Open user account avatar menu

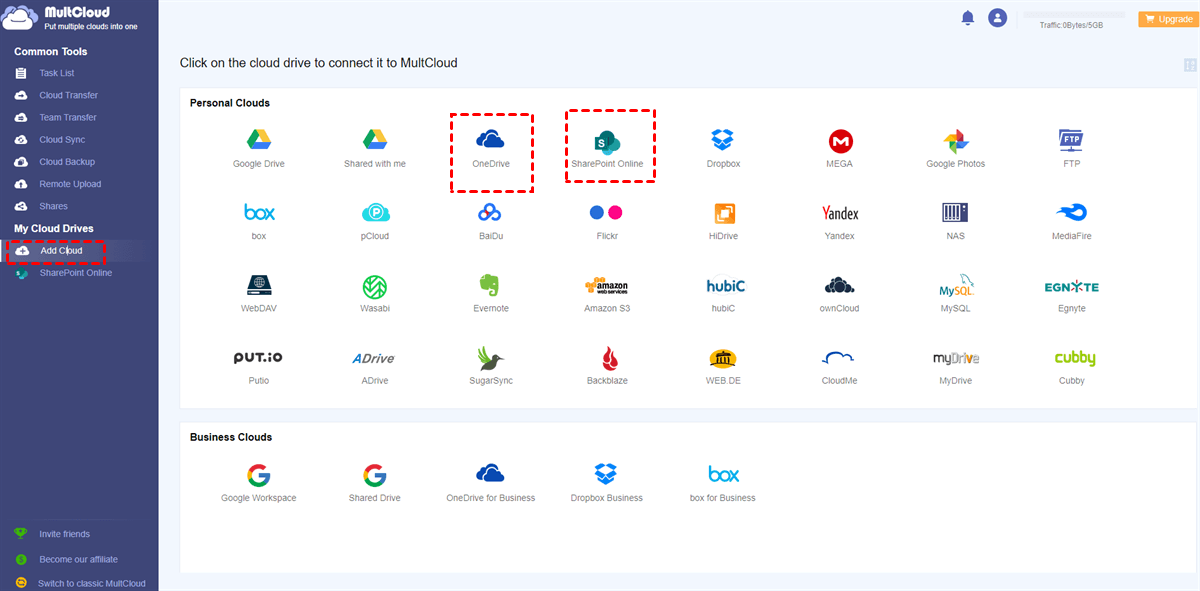click(997, 18)
